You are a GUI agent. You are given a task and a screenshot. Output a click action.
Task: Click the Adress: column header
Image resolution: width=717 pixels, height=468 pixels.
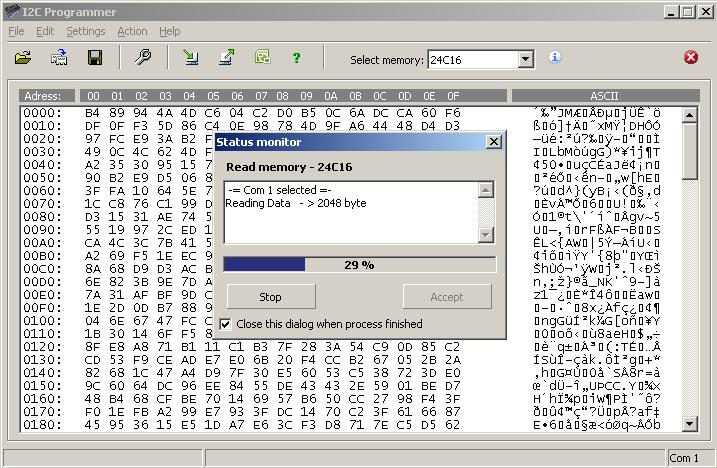point(46,96)
